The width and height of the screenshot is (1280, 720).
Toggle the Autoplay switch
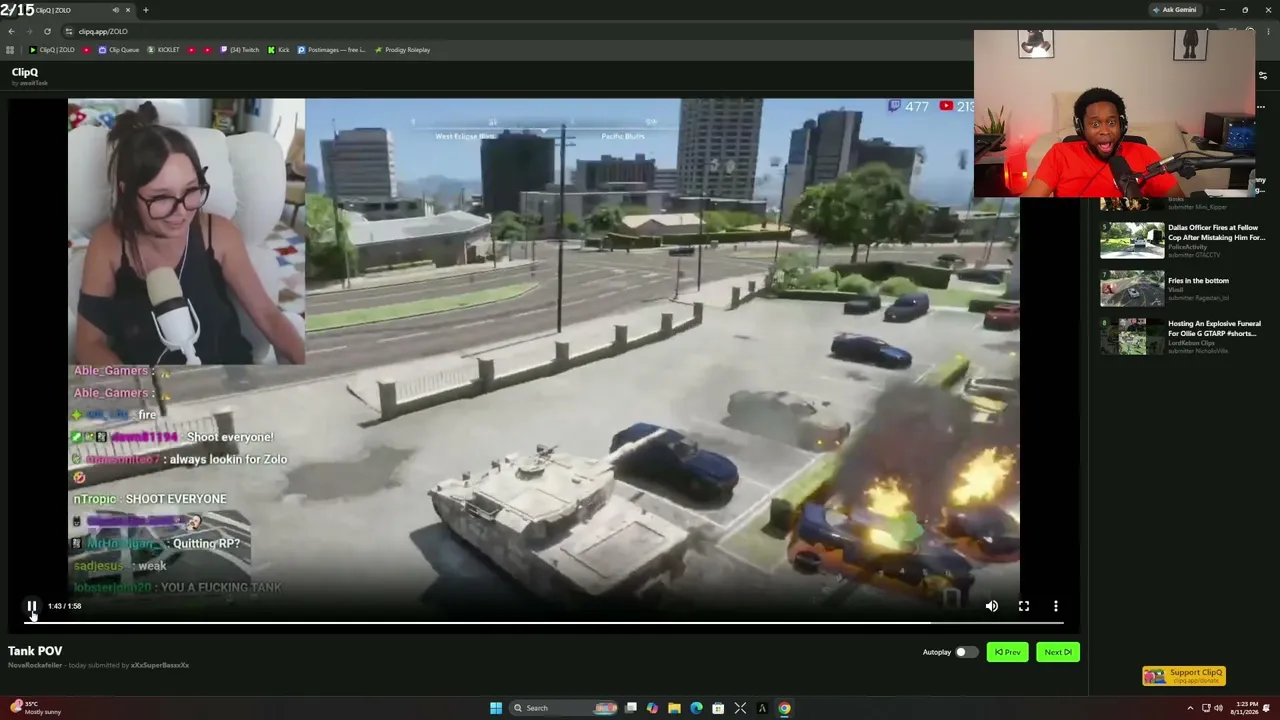tap(965, 652)
